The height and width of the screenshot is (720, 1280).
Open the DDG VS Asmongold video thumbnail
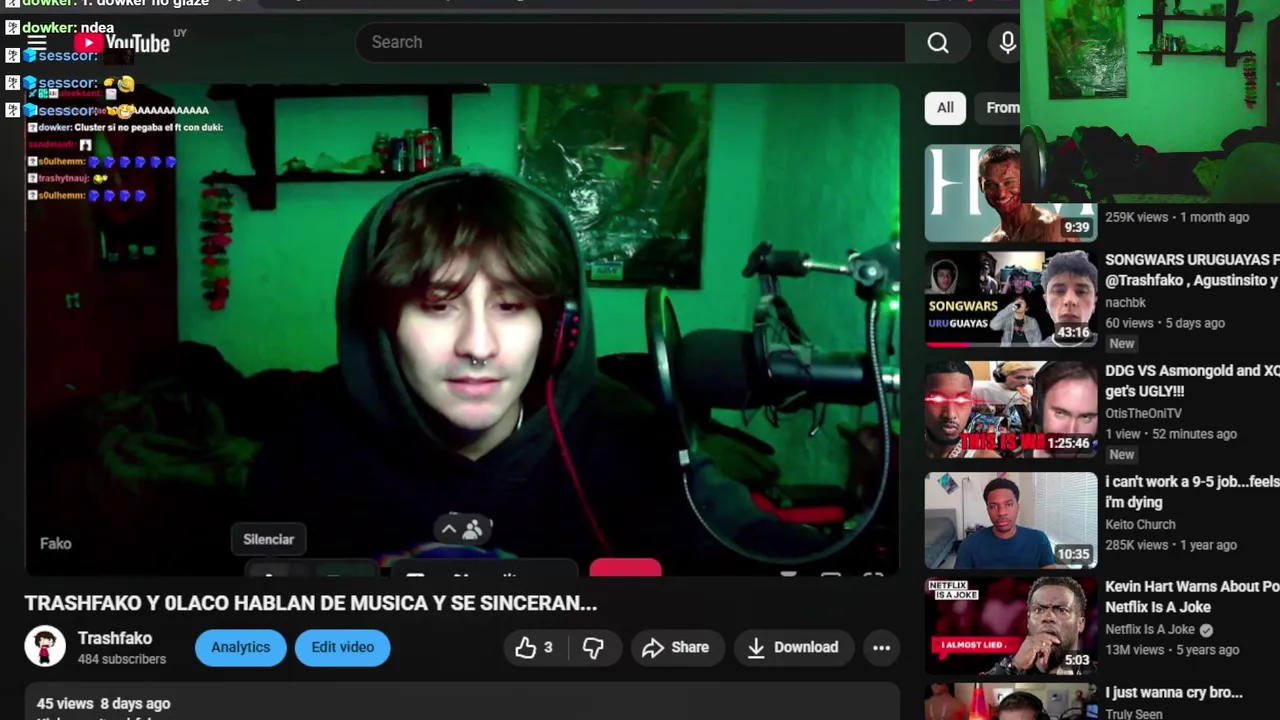[1010, 409]
